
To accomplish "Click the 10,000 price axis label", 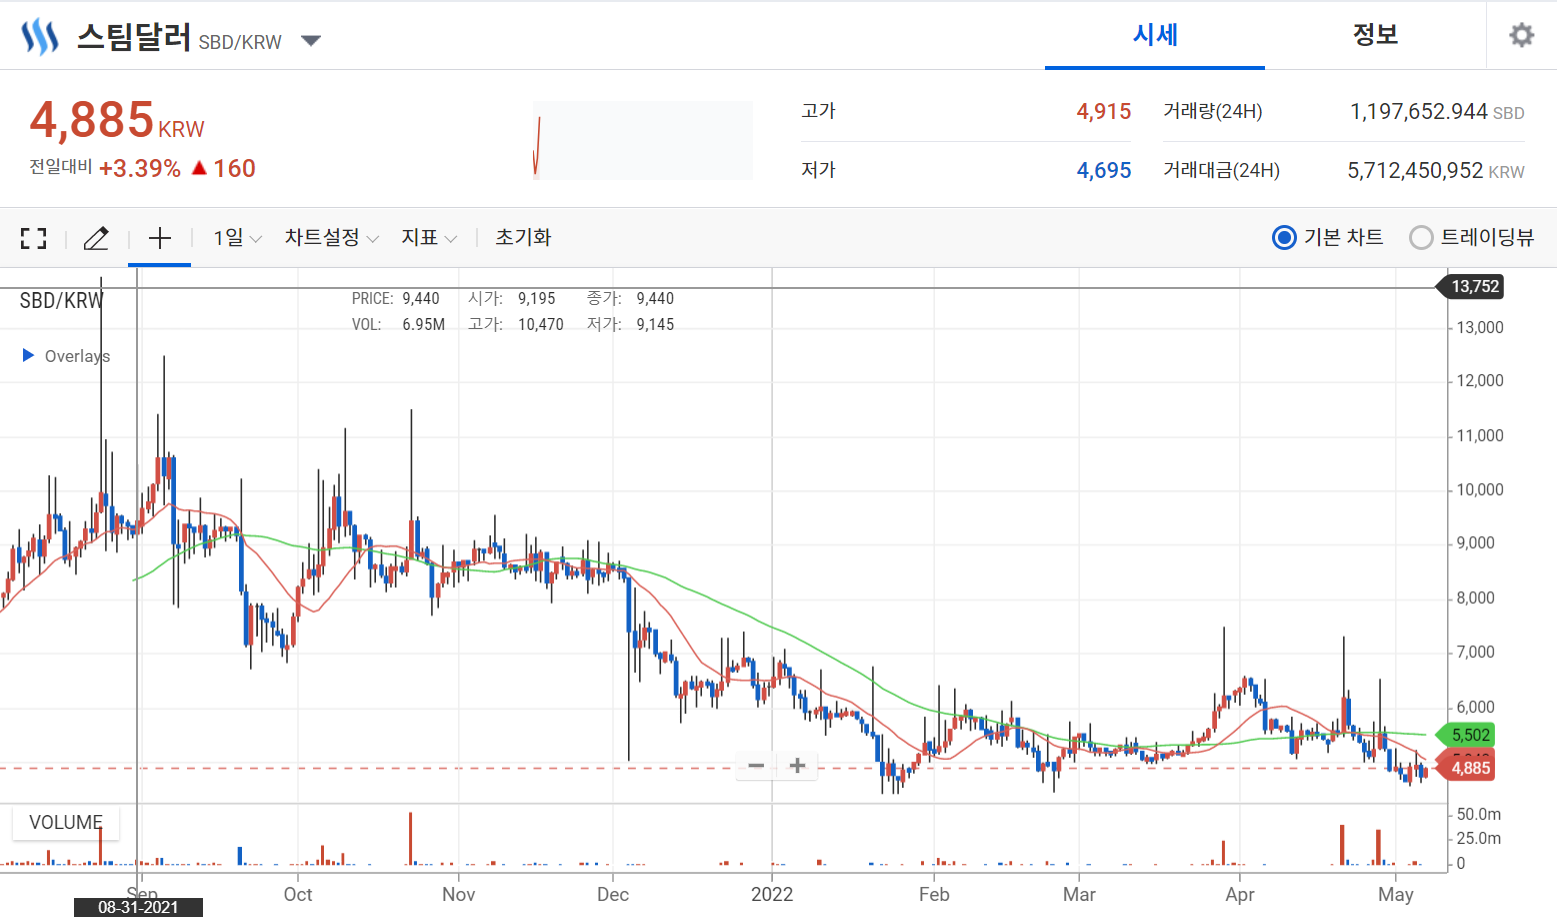I will (x=1480, y=490).
